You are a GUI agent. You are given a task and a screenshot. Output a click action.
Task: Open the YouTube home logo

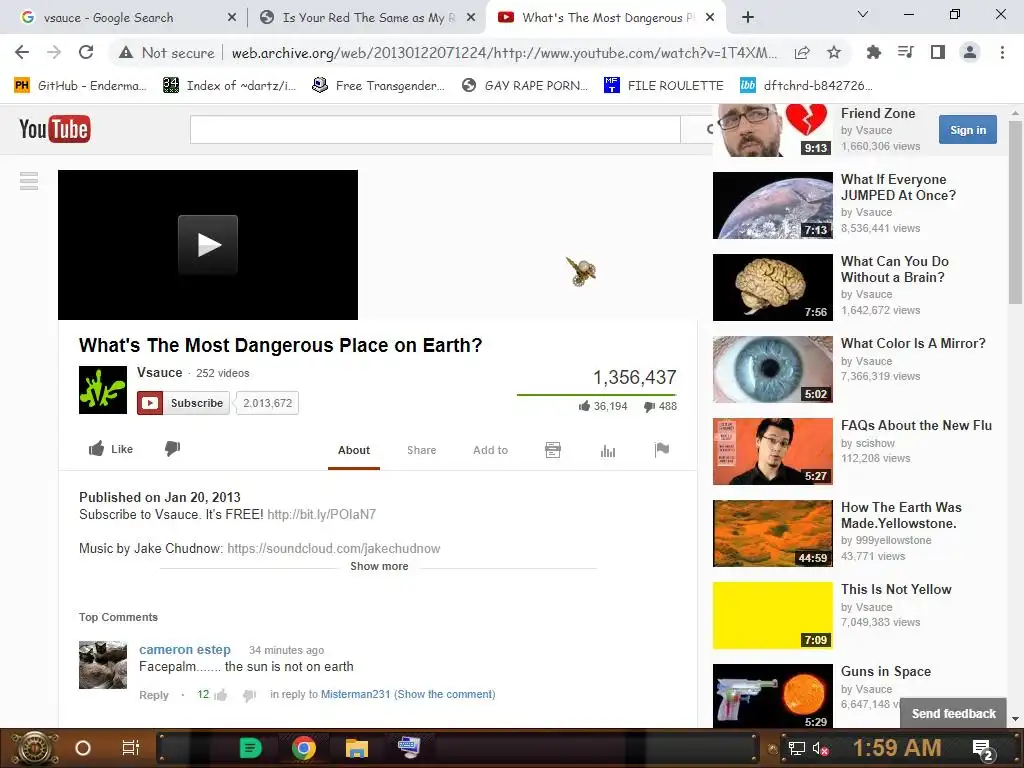click(x=55, y=129)
